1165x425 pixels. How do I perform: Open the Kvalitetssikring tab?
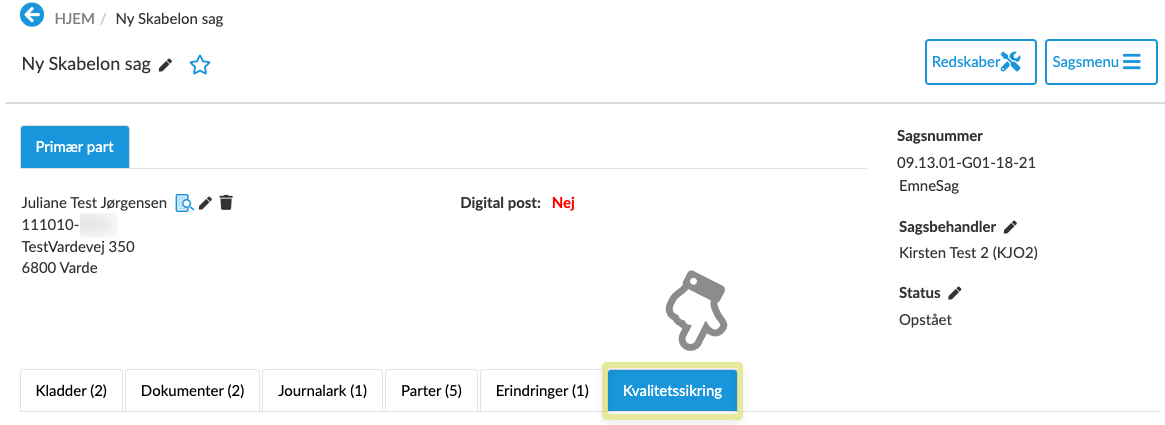point(672,391)
